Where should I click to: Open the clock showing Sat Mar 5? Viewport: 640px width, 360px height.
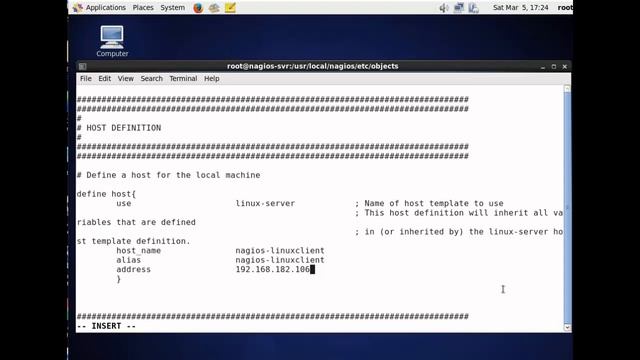pyautogui.click(x=520, y=7)
